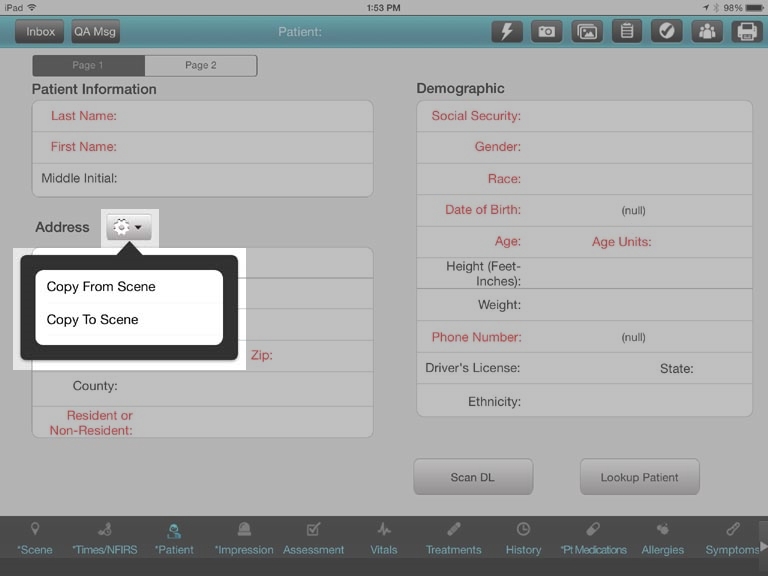The image size is (768, 576).
Task: Switch to Page 1 tab
Action: (88, 65)
